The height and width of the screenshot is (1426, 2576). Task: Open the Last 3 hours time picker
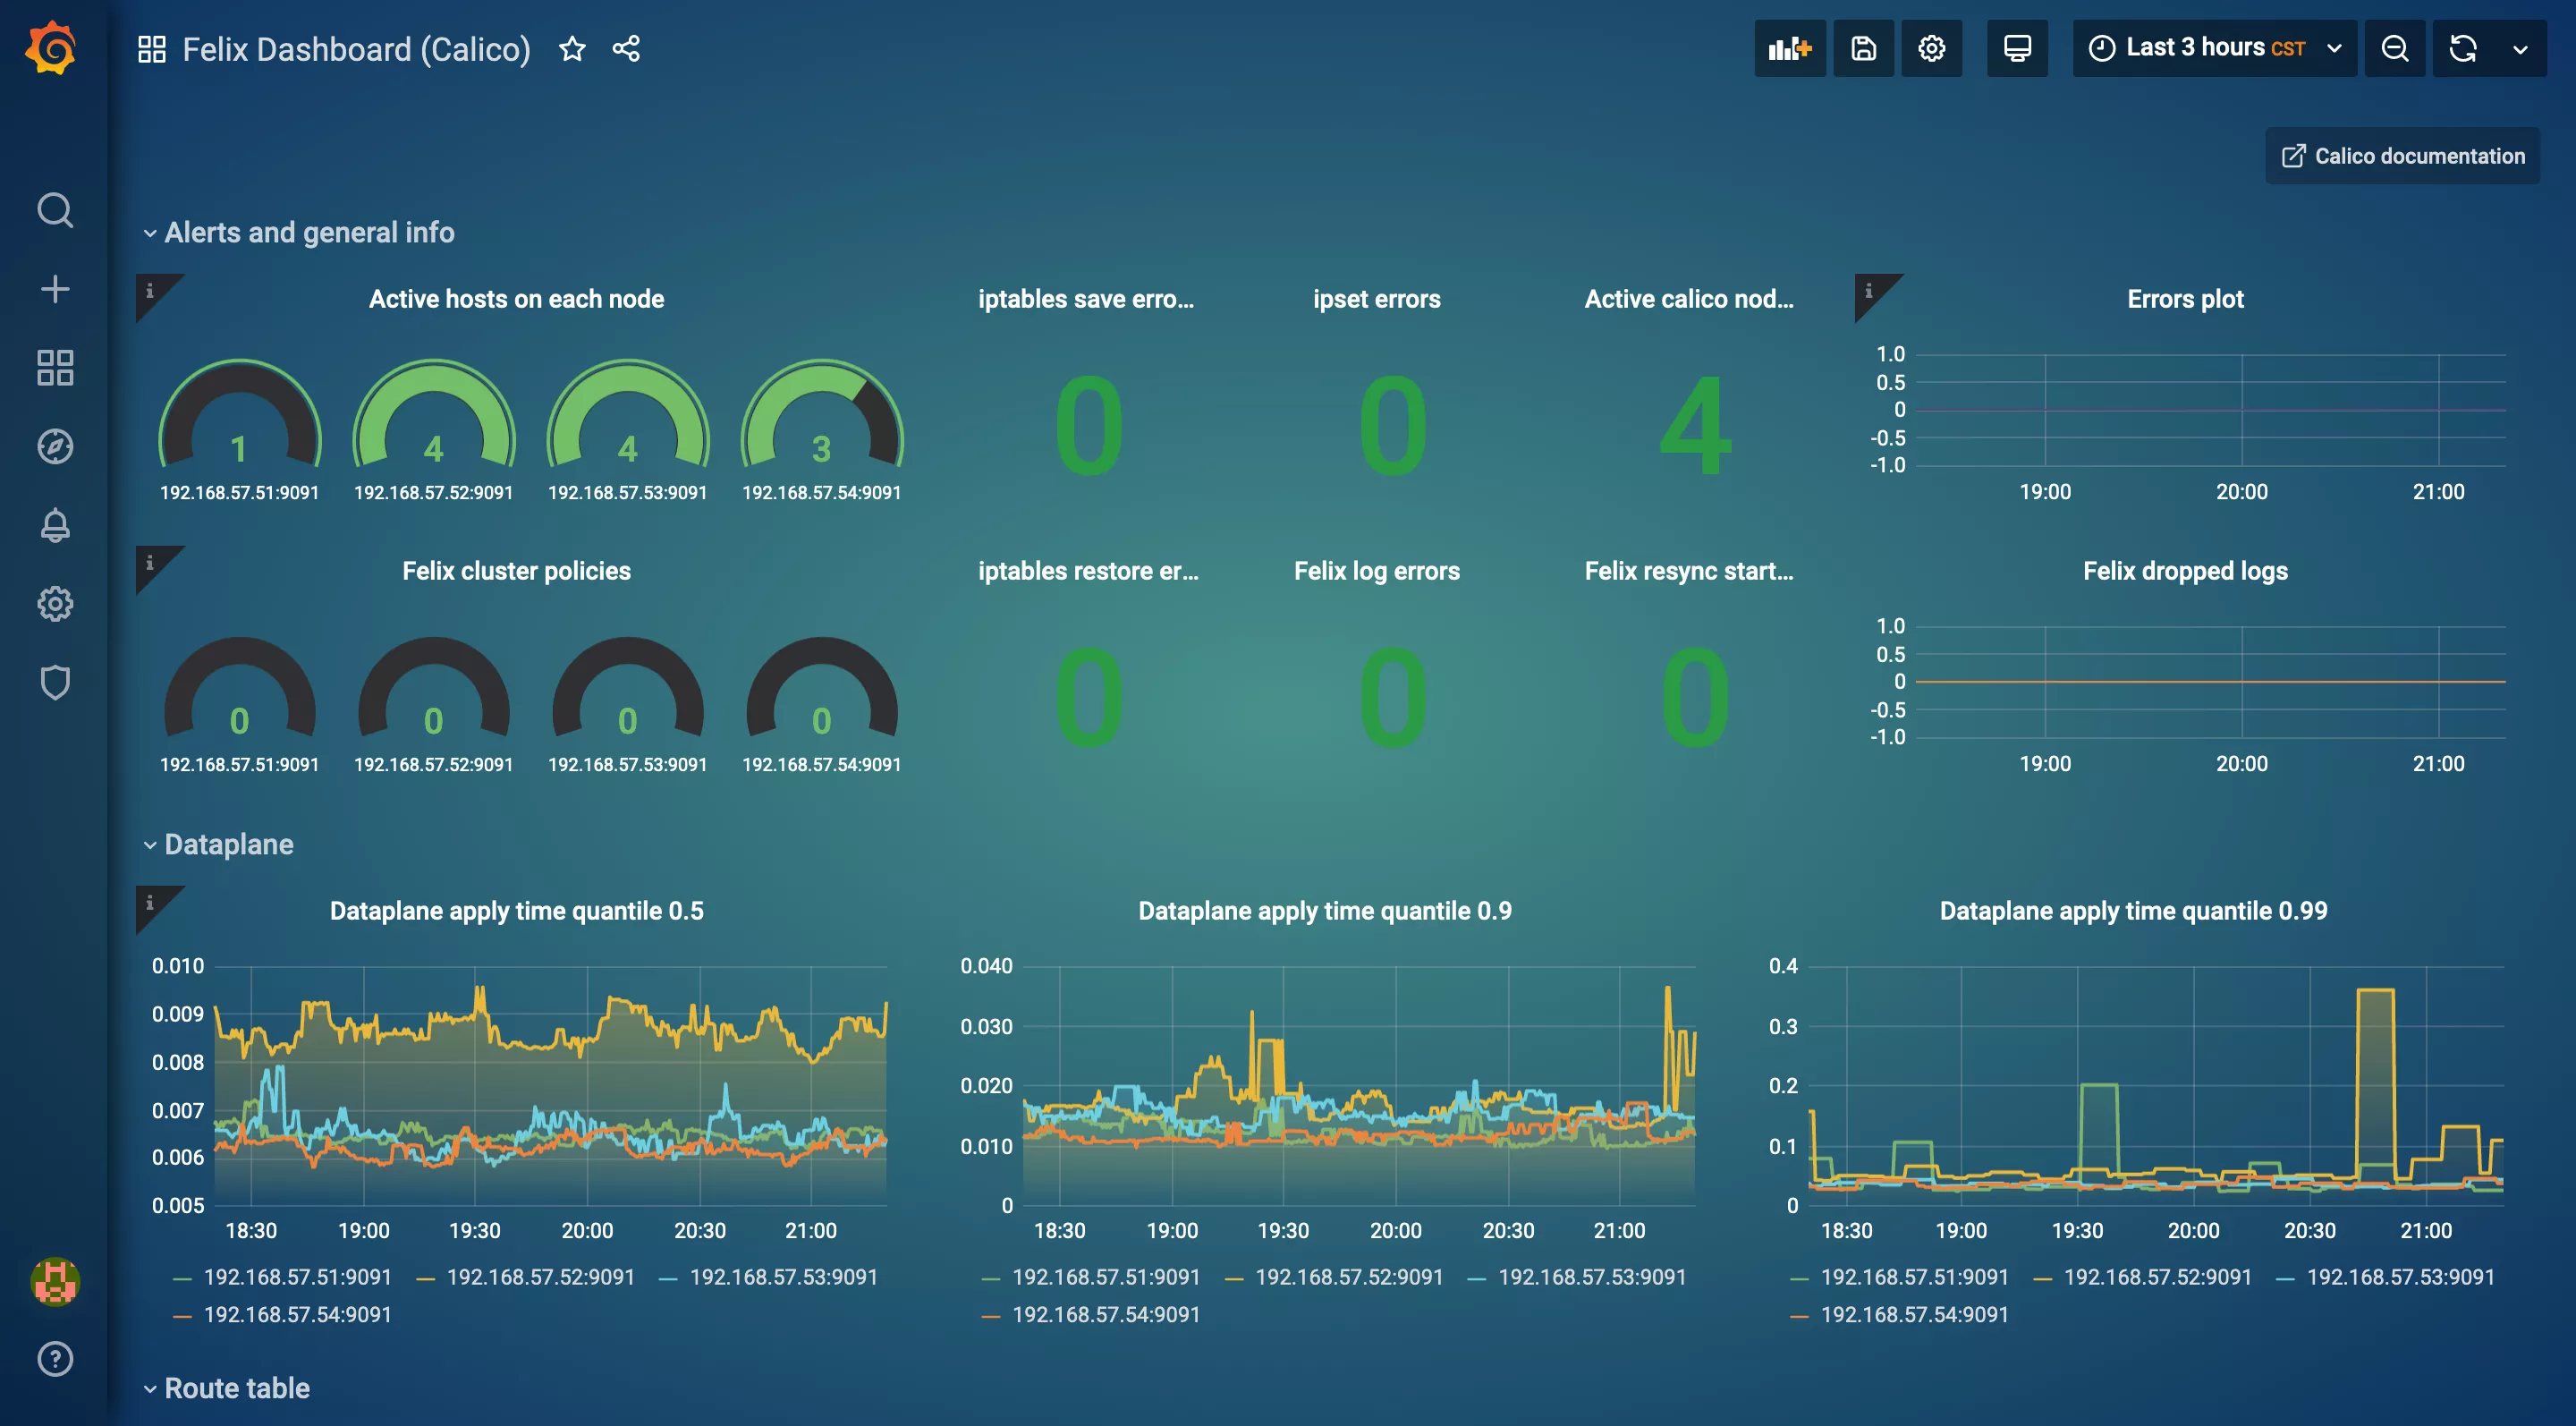click(2214, 48)
